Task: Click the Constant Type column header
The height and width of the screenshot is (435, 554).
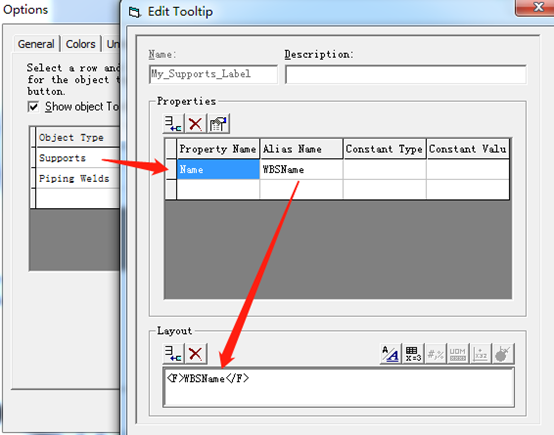Action: (x=384, y=149)
